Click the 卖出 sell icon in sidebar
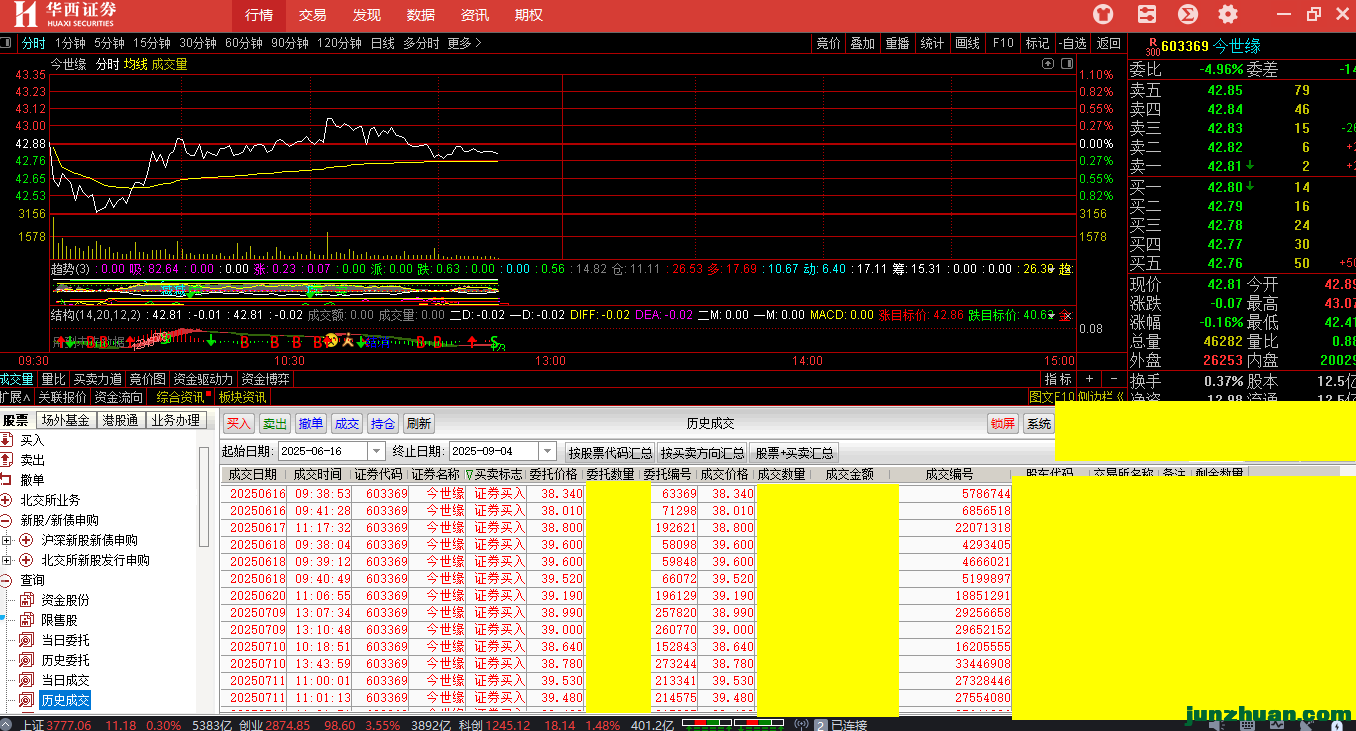Viewport: 1356px width, 731px height. tap(8, 460)
